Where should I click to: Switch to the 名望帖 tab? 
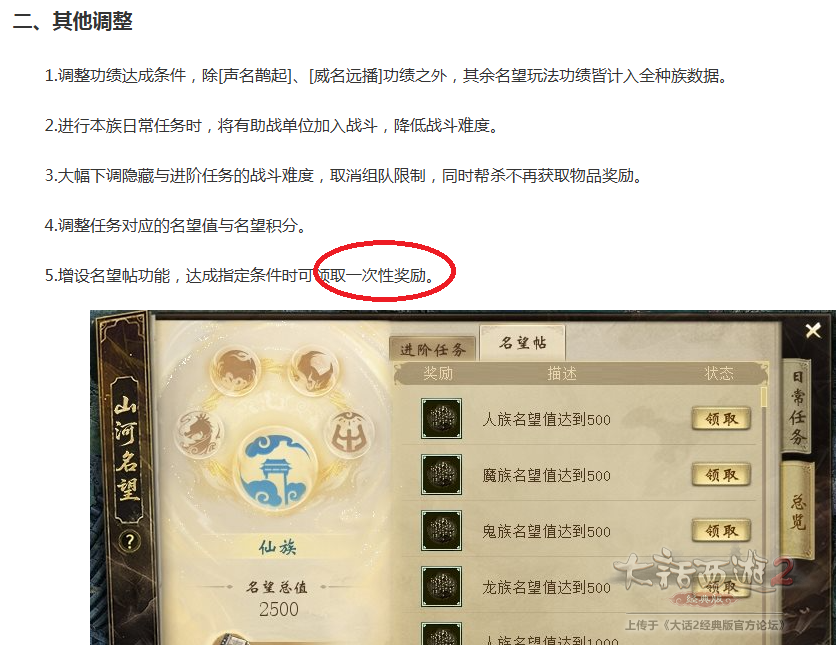522,343
